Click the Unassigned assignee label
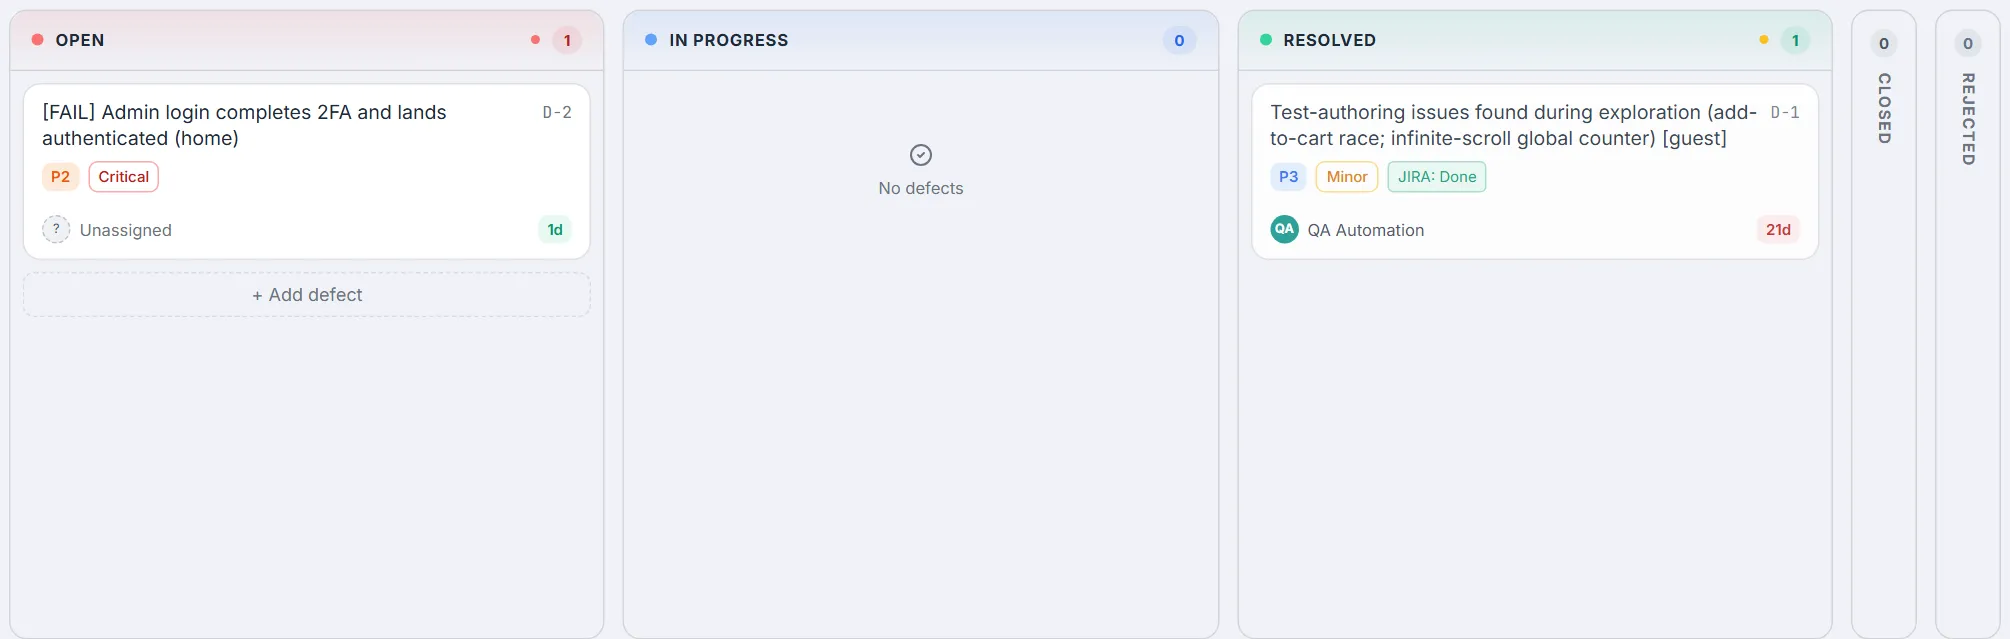The image size is (2010, 639). tap(126, 230)
